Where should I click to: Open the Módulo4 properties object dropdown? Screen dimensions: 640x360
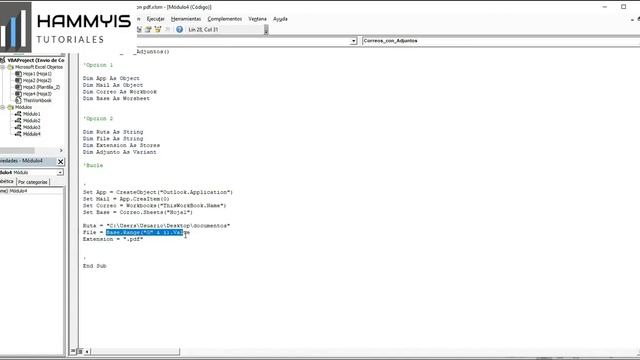coord(60,173)
